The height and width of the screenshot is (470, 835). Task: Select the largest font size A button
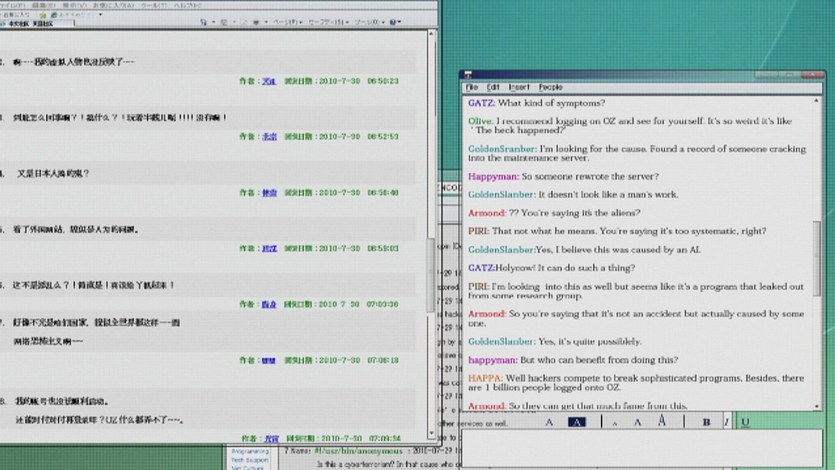[x=661, y=422]
